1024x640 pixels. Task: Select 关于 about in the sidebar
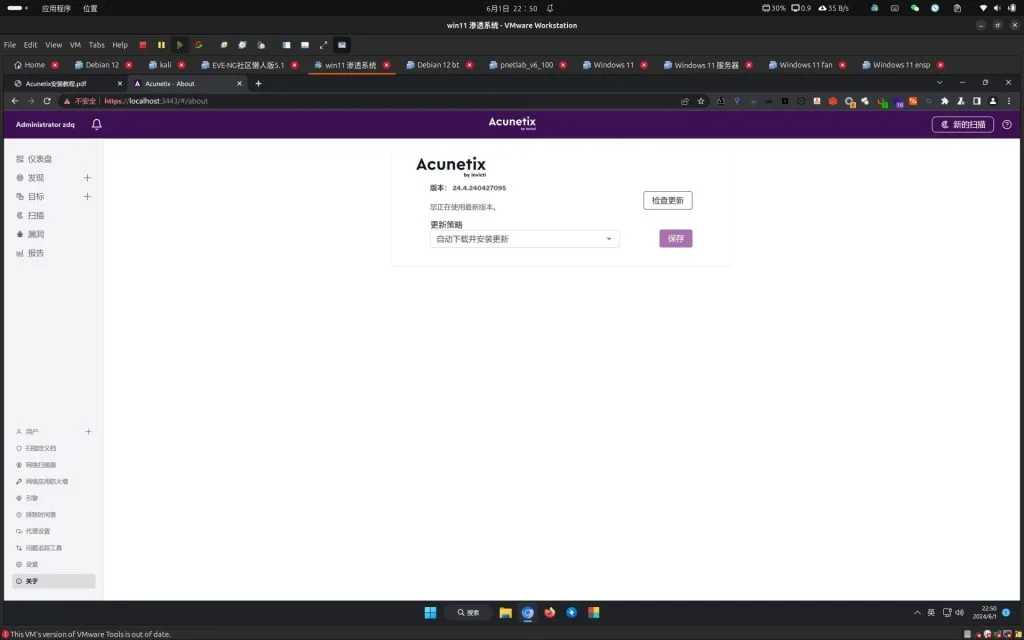(54, 581)
